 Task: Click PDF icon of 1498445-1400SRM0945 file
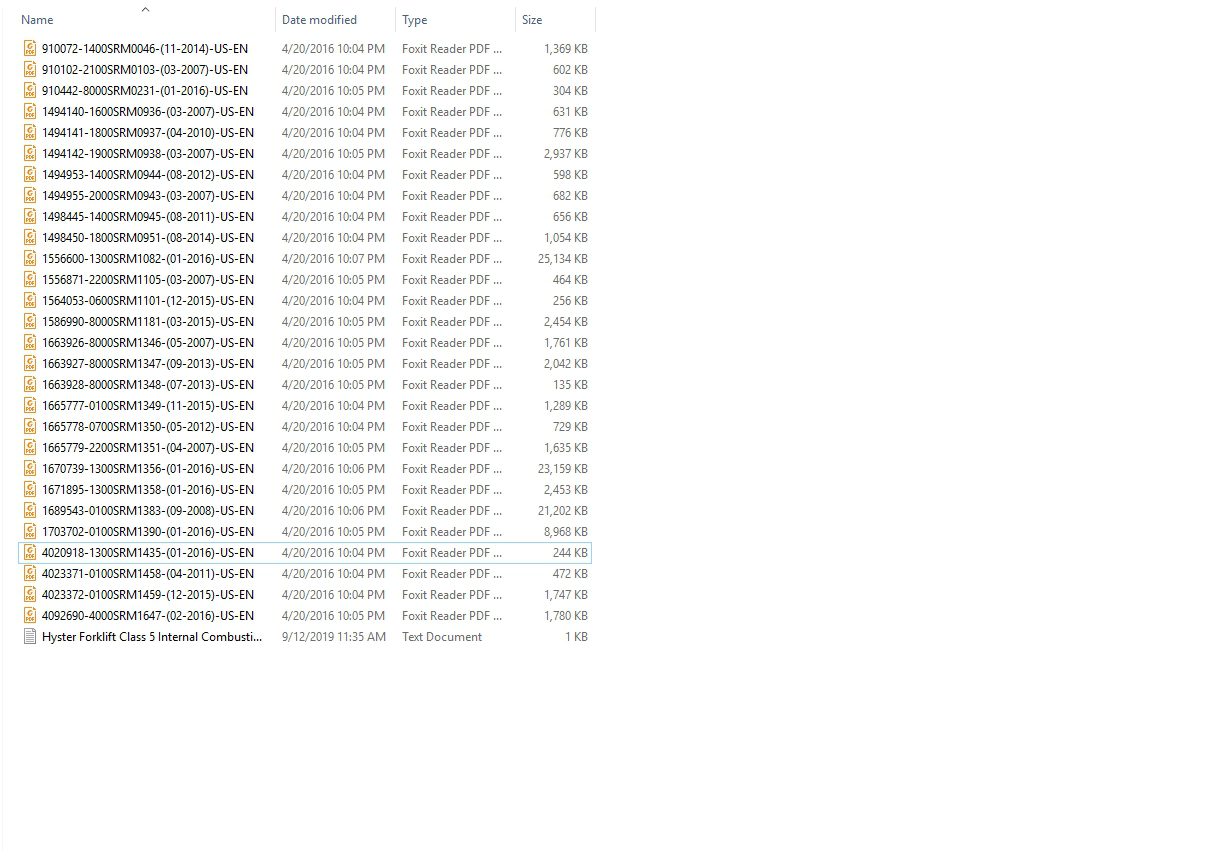click(x=30, y=216)
